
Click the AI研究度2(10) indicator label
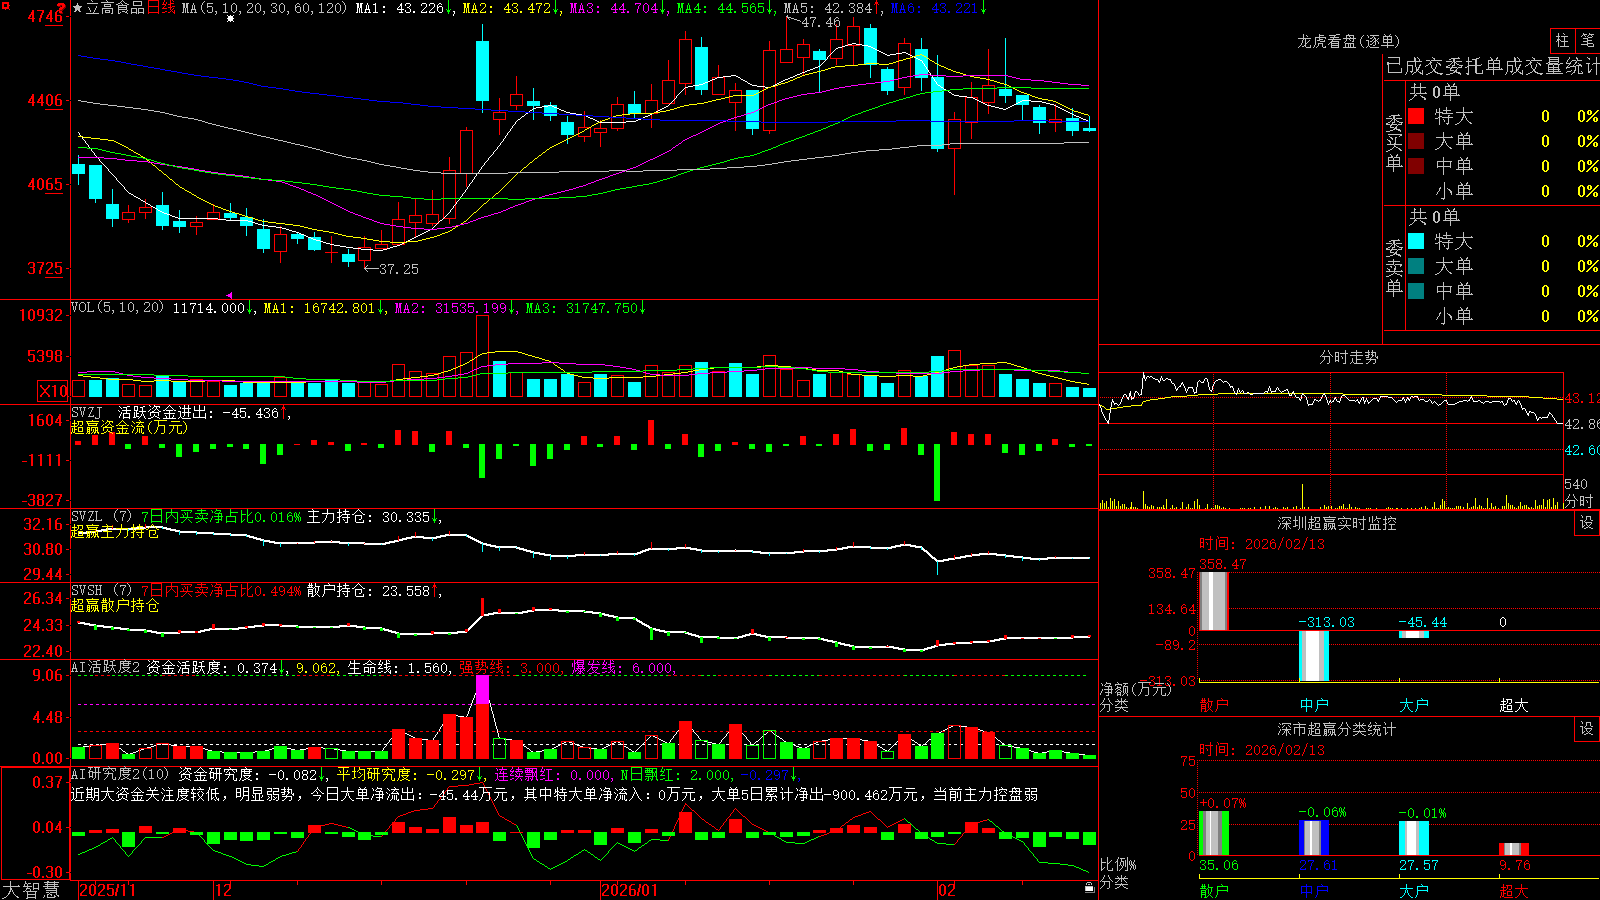pyautogui.click(x=120, y=774)
